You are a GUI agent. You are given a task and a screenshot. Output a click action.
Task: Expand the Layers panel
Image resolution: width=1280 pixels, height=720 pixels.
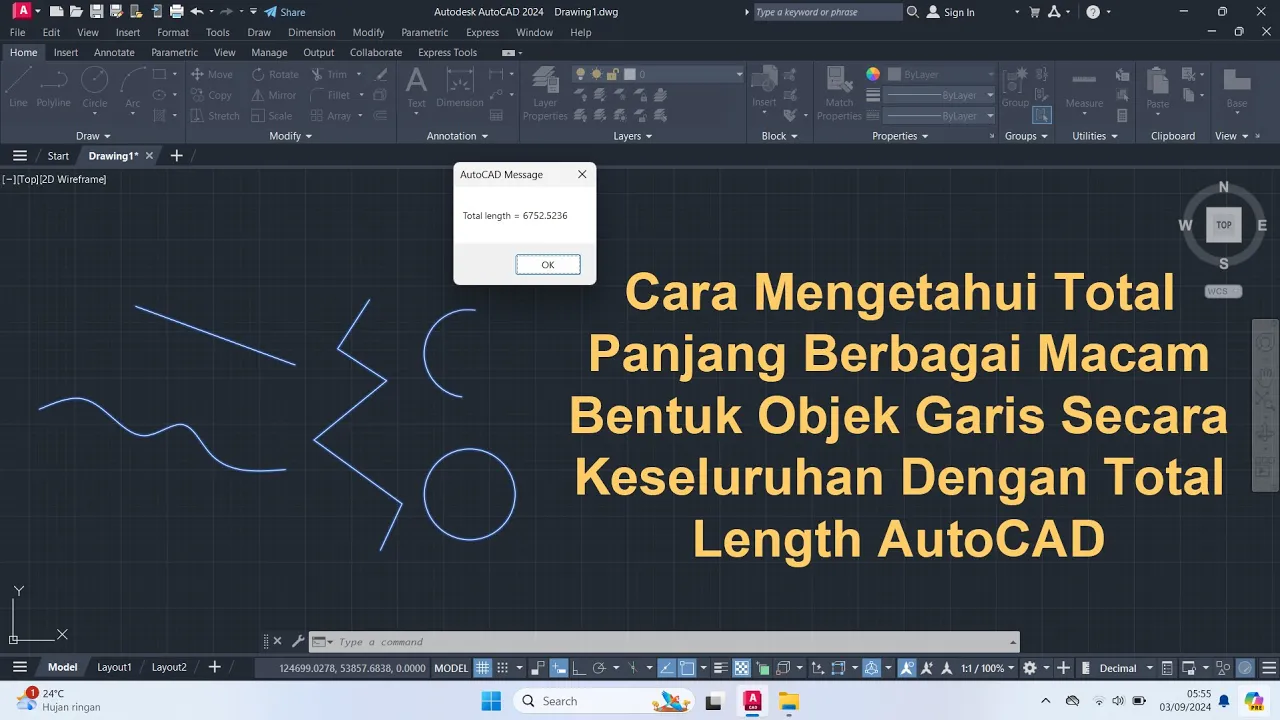tap(633, 136)
